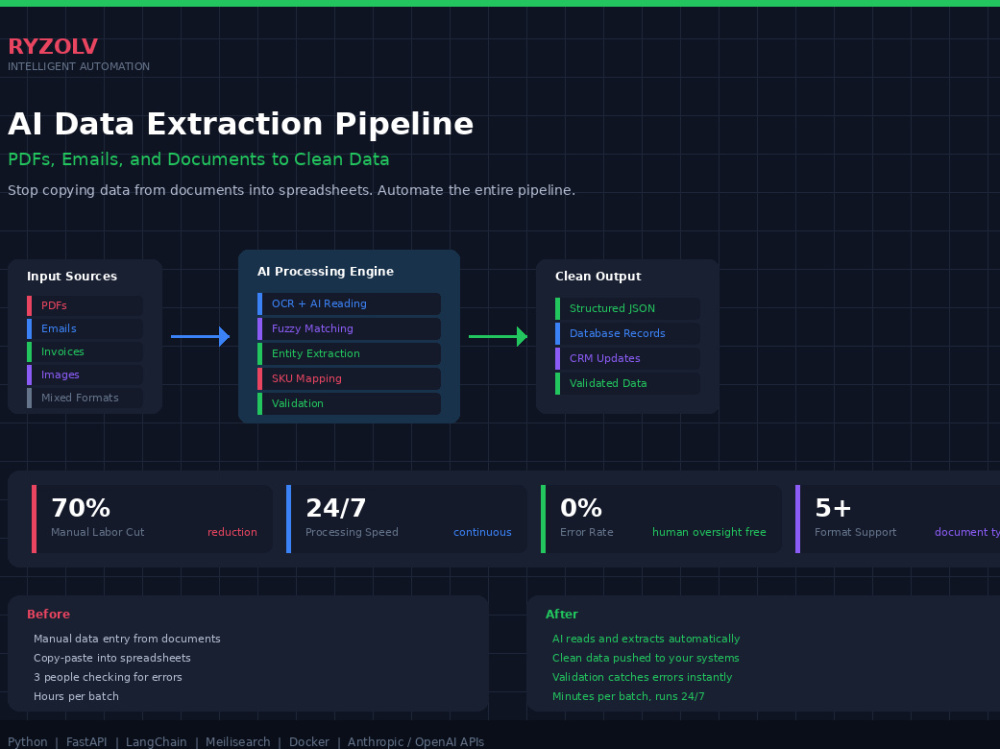Click Docker in the tech stack footer
This screenshot has height=749, width=1000.
click(309, 742)
